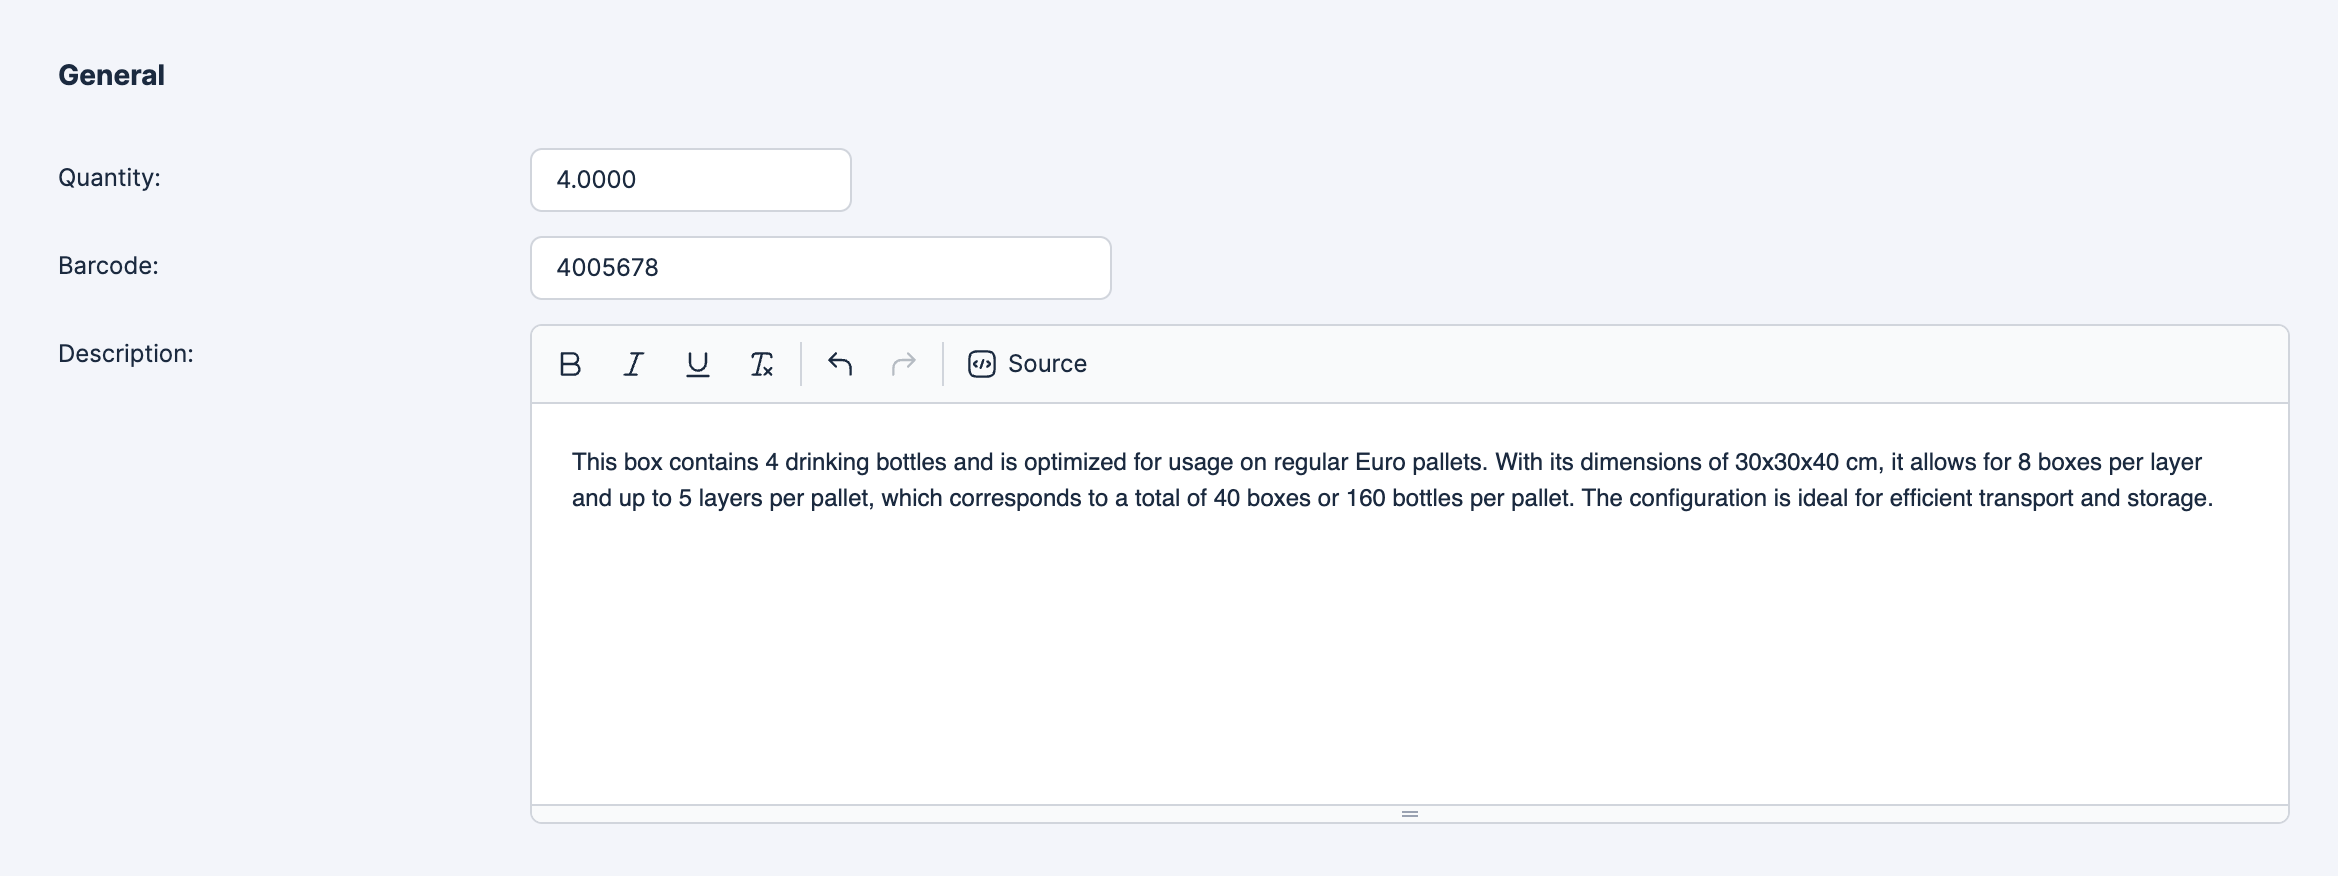
Task: Click the Barcode label
Action: pyautogui.click(x=108, y=266)
